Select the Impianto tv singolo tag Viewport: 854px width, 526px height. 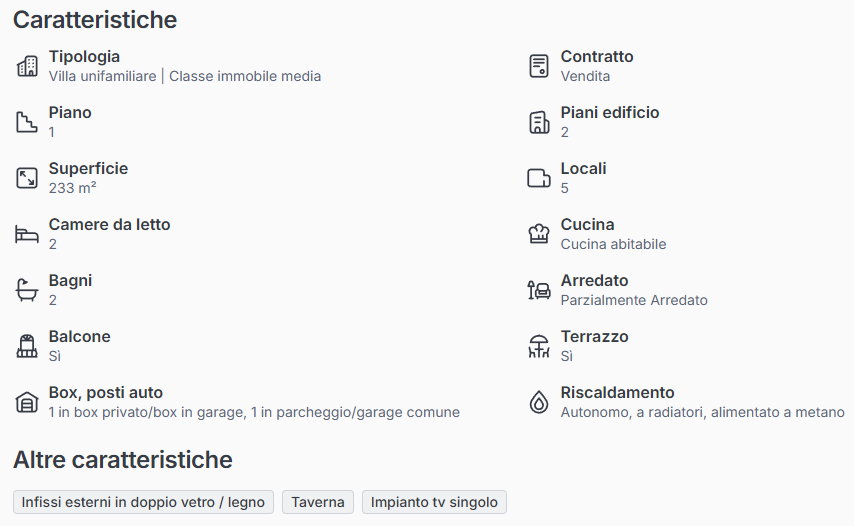pyautogui.click(x=434, y=502)
